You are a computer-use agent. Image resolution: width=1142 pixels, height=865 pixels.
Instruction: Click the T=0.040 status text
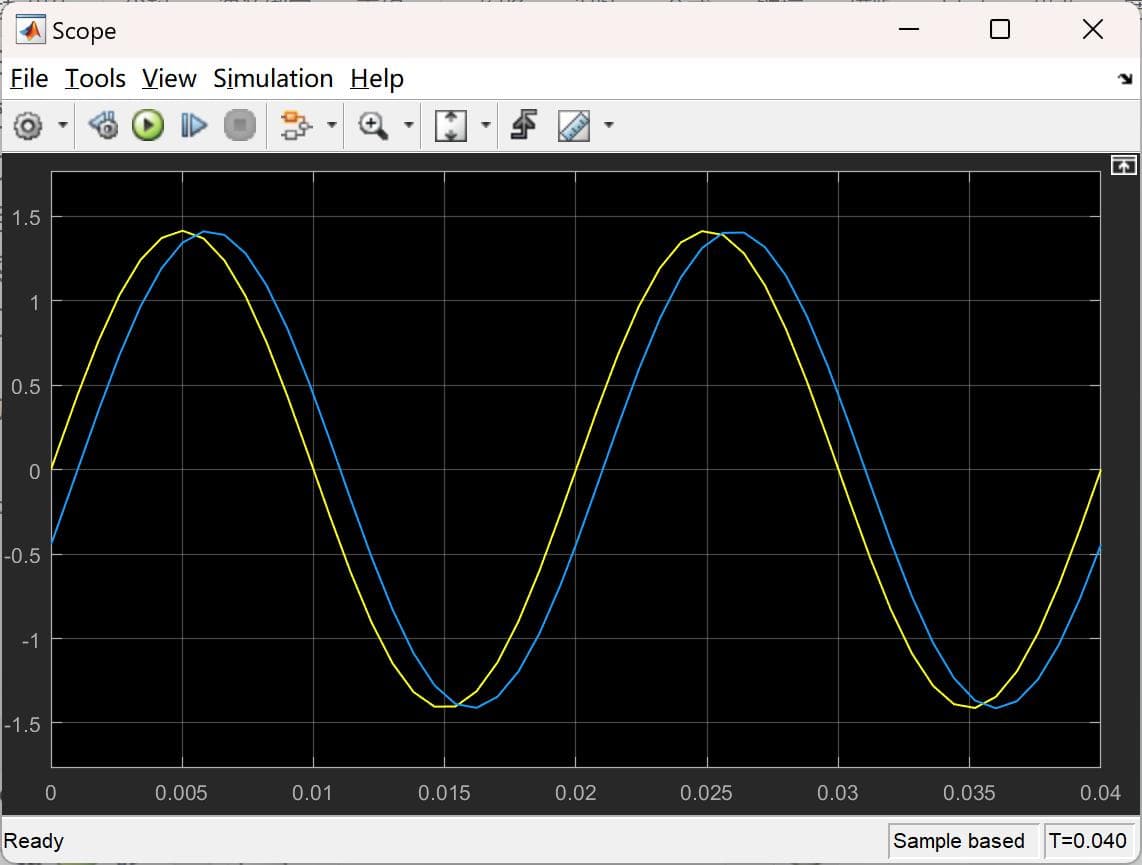pos(1087,841)
